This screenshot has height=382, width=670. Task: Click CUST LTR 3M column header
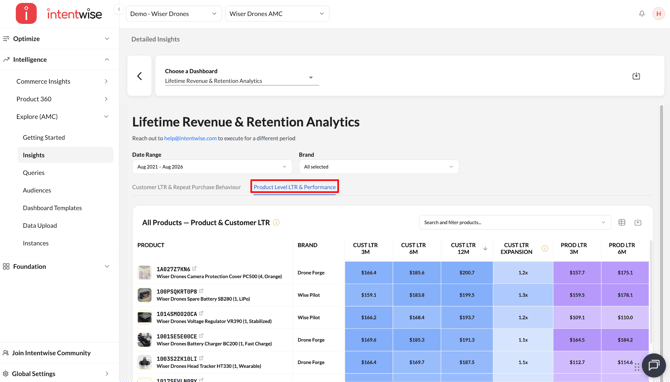coord(365,248)
